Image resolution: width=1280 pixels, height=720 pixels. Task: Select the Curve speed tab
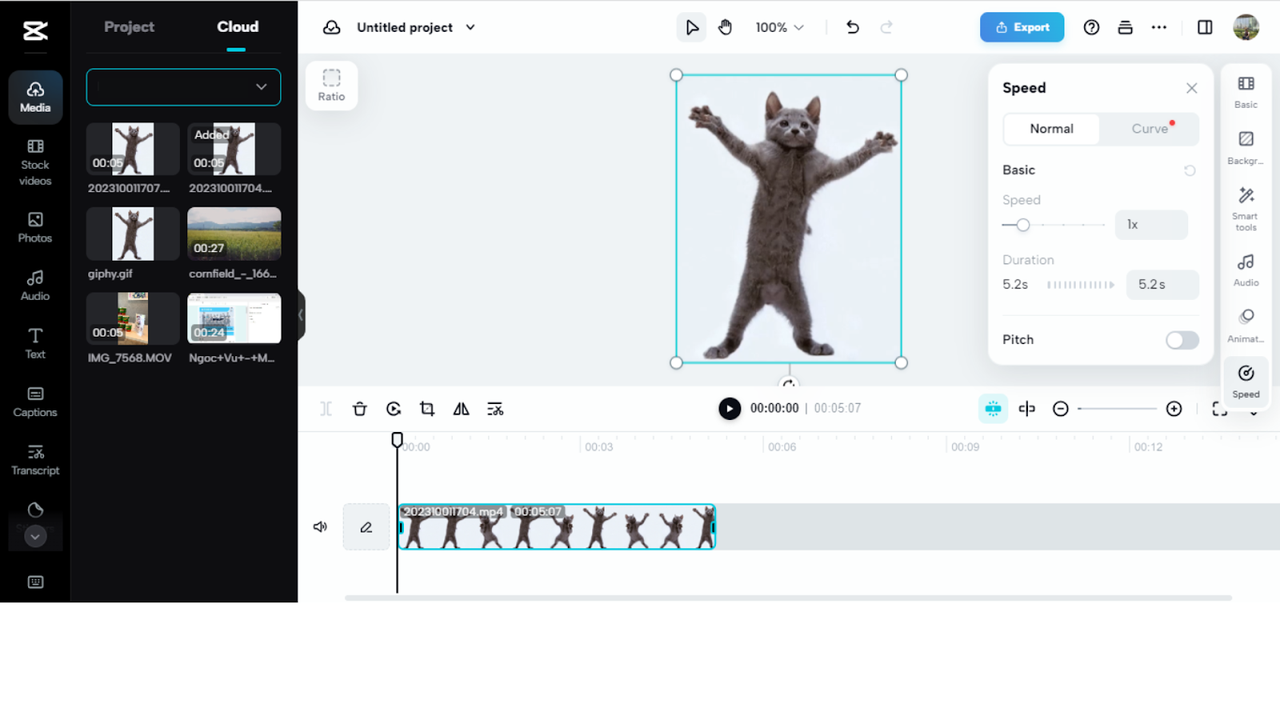tap(1150, 129)
